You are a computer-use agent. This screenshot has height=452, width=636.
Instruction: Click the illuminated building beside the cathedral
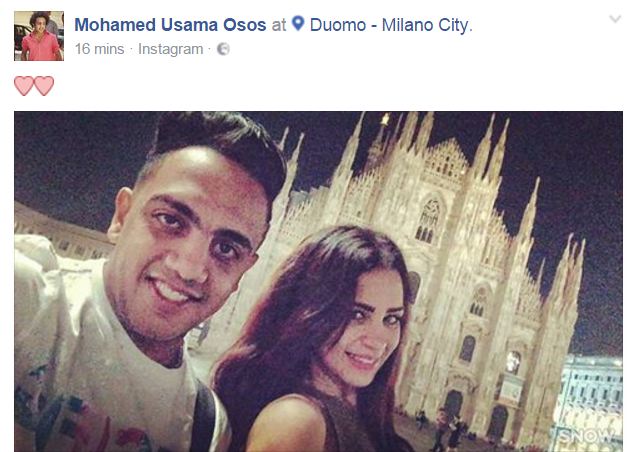point(591,396)
